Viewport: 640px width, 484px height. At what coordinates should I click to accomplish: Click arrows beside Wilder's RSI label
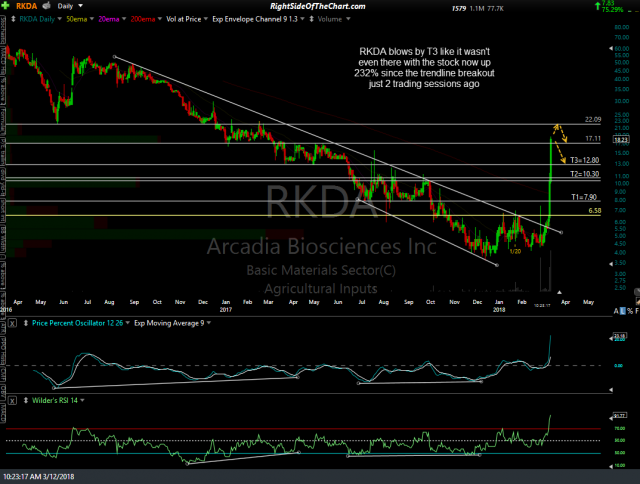pyautogui.click(x=26, y=400)
